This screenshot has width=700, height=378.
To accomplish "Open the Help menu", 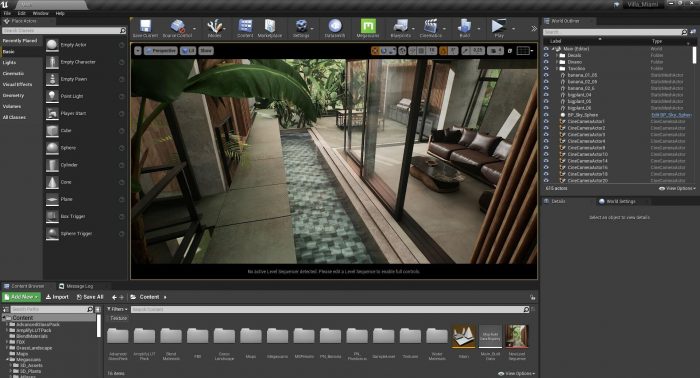I will coord(60,13).
